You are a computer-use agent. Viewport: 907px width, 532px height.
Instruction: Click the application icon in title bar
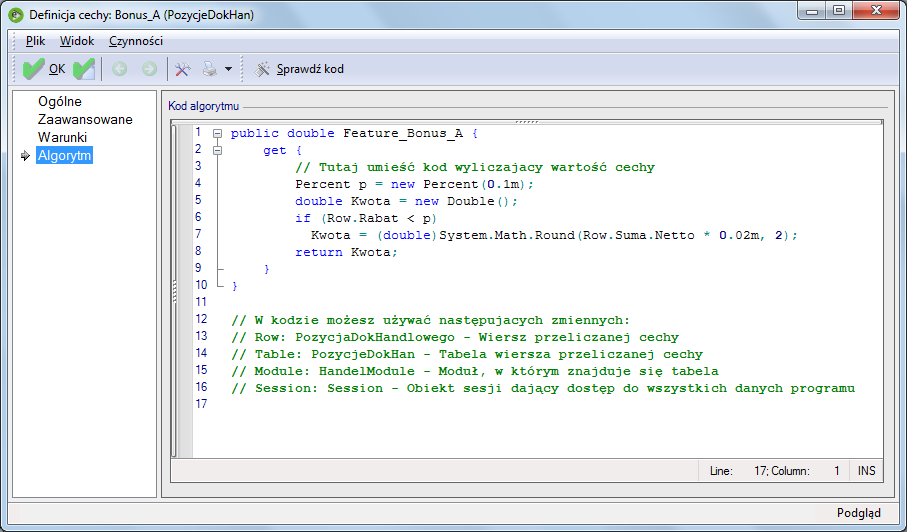[16, 14]
